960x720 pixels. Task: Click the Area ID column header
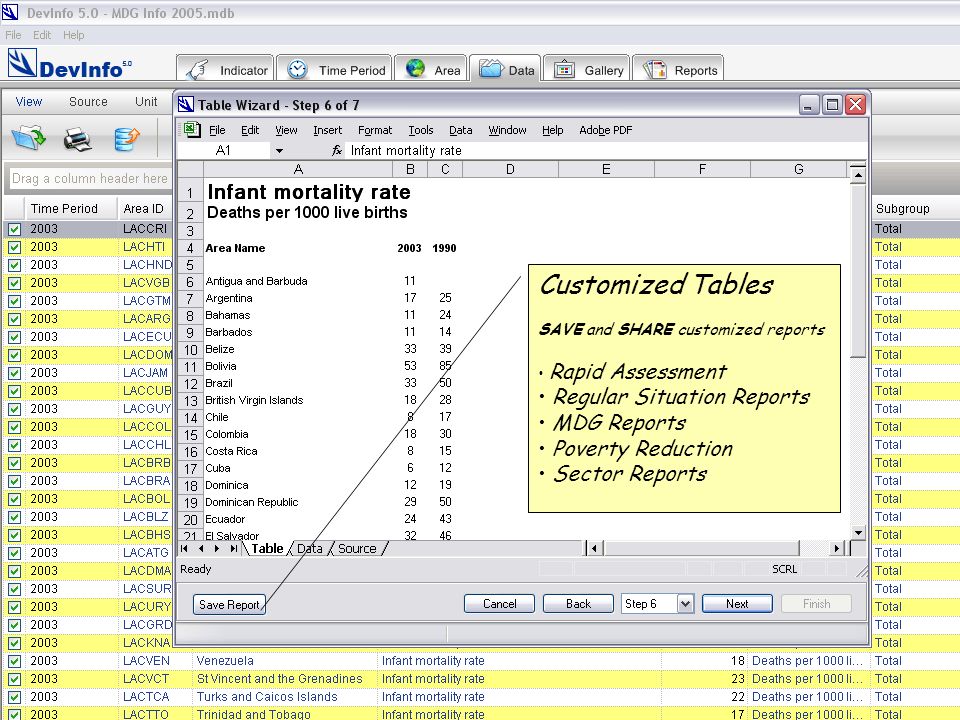pos(144,209)
